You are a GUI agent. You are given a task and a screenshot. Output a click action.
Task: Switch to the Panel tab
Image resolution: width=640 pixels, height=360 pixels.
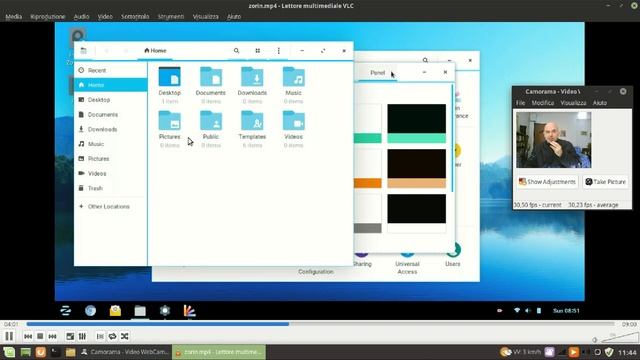coord(378,73)
